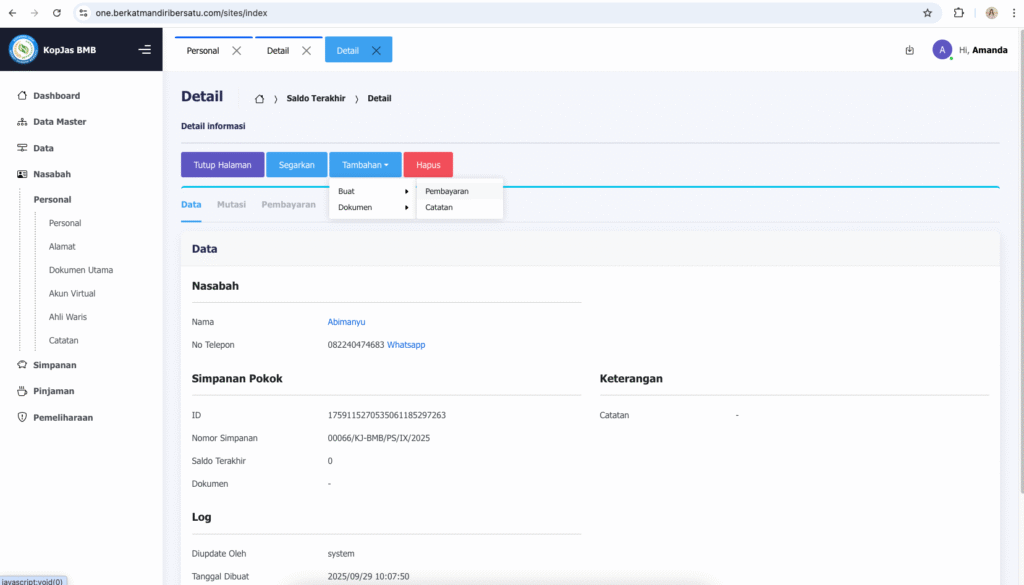Reload the page in browser
1024x585 pixels.
(56, 13)
